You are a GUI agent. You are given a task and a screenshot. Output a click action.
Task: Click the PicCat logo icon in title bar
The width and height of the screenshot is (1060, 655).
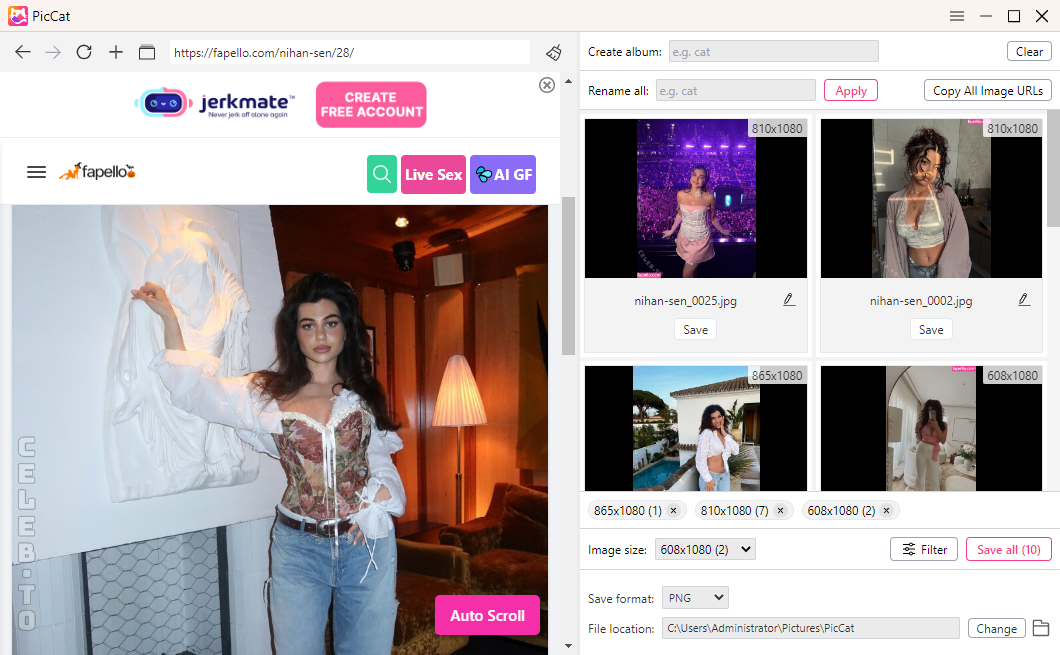click(18, 16)
